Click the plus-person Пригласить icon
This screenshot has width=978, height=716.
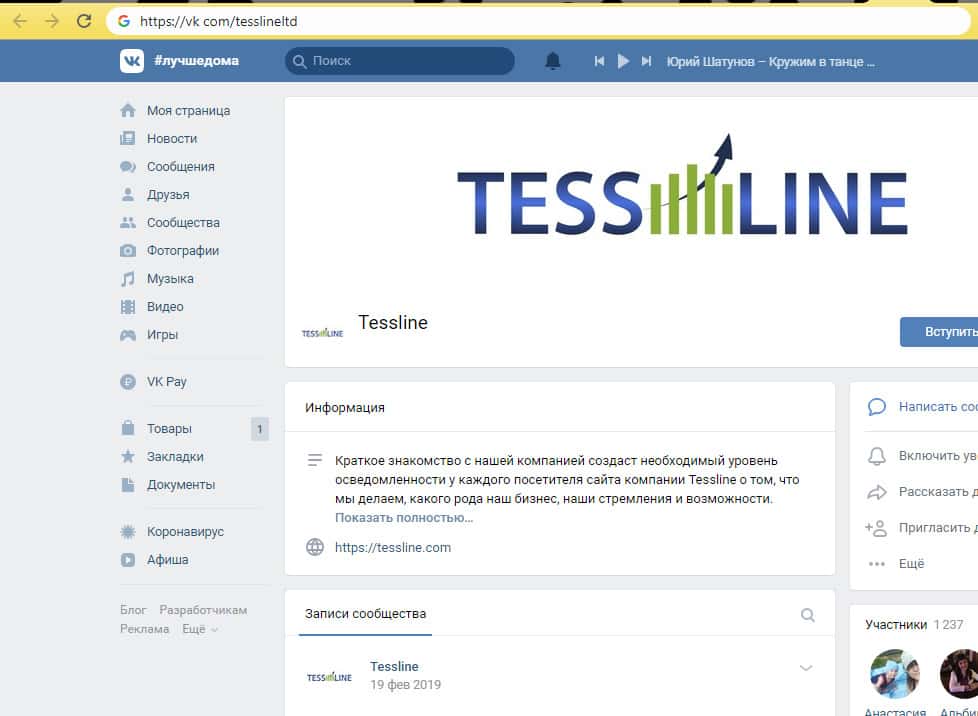click(x=876, y=528)
